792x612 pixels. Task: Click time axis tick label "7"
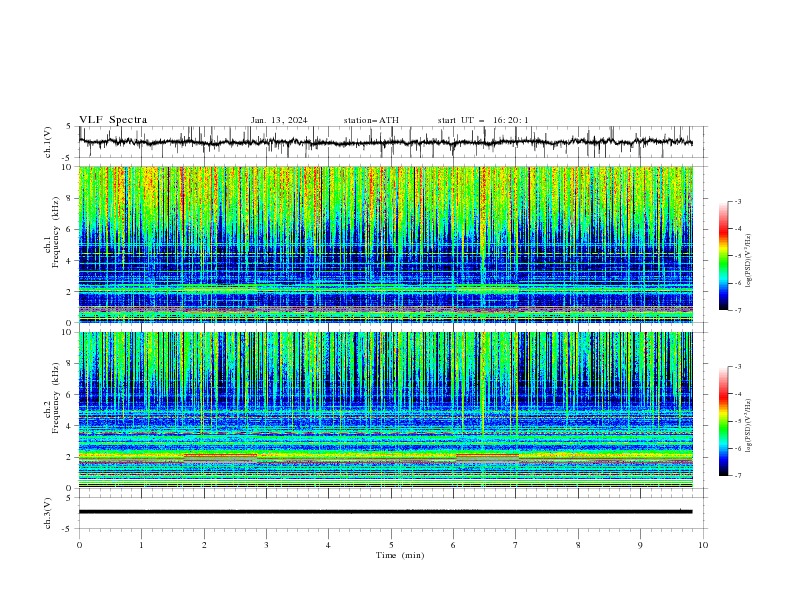point(516,545)
